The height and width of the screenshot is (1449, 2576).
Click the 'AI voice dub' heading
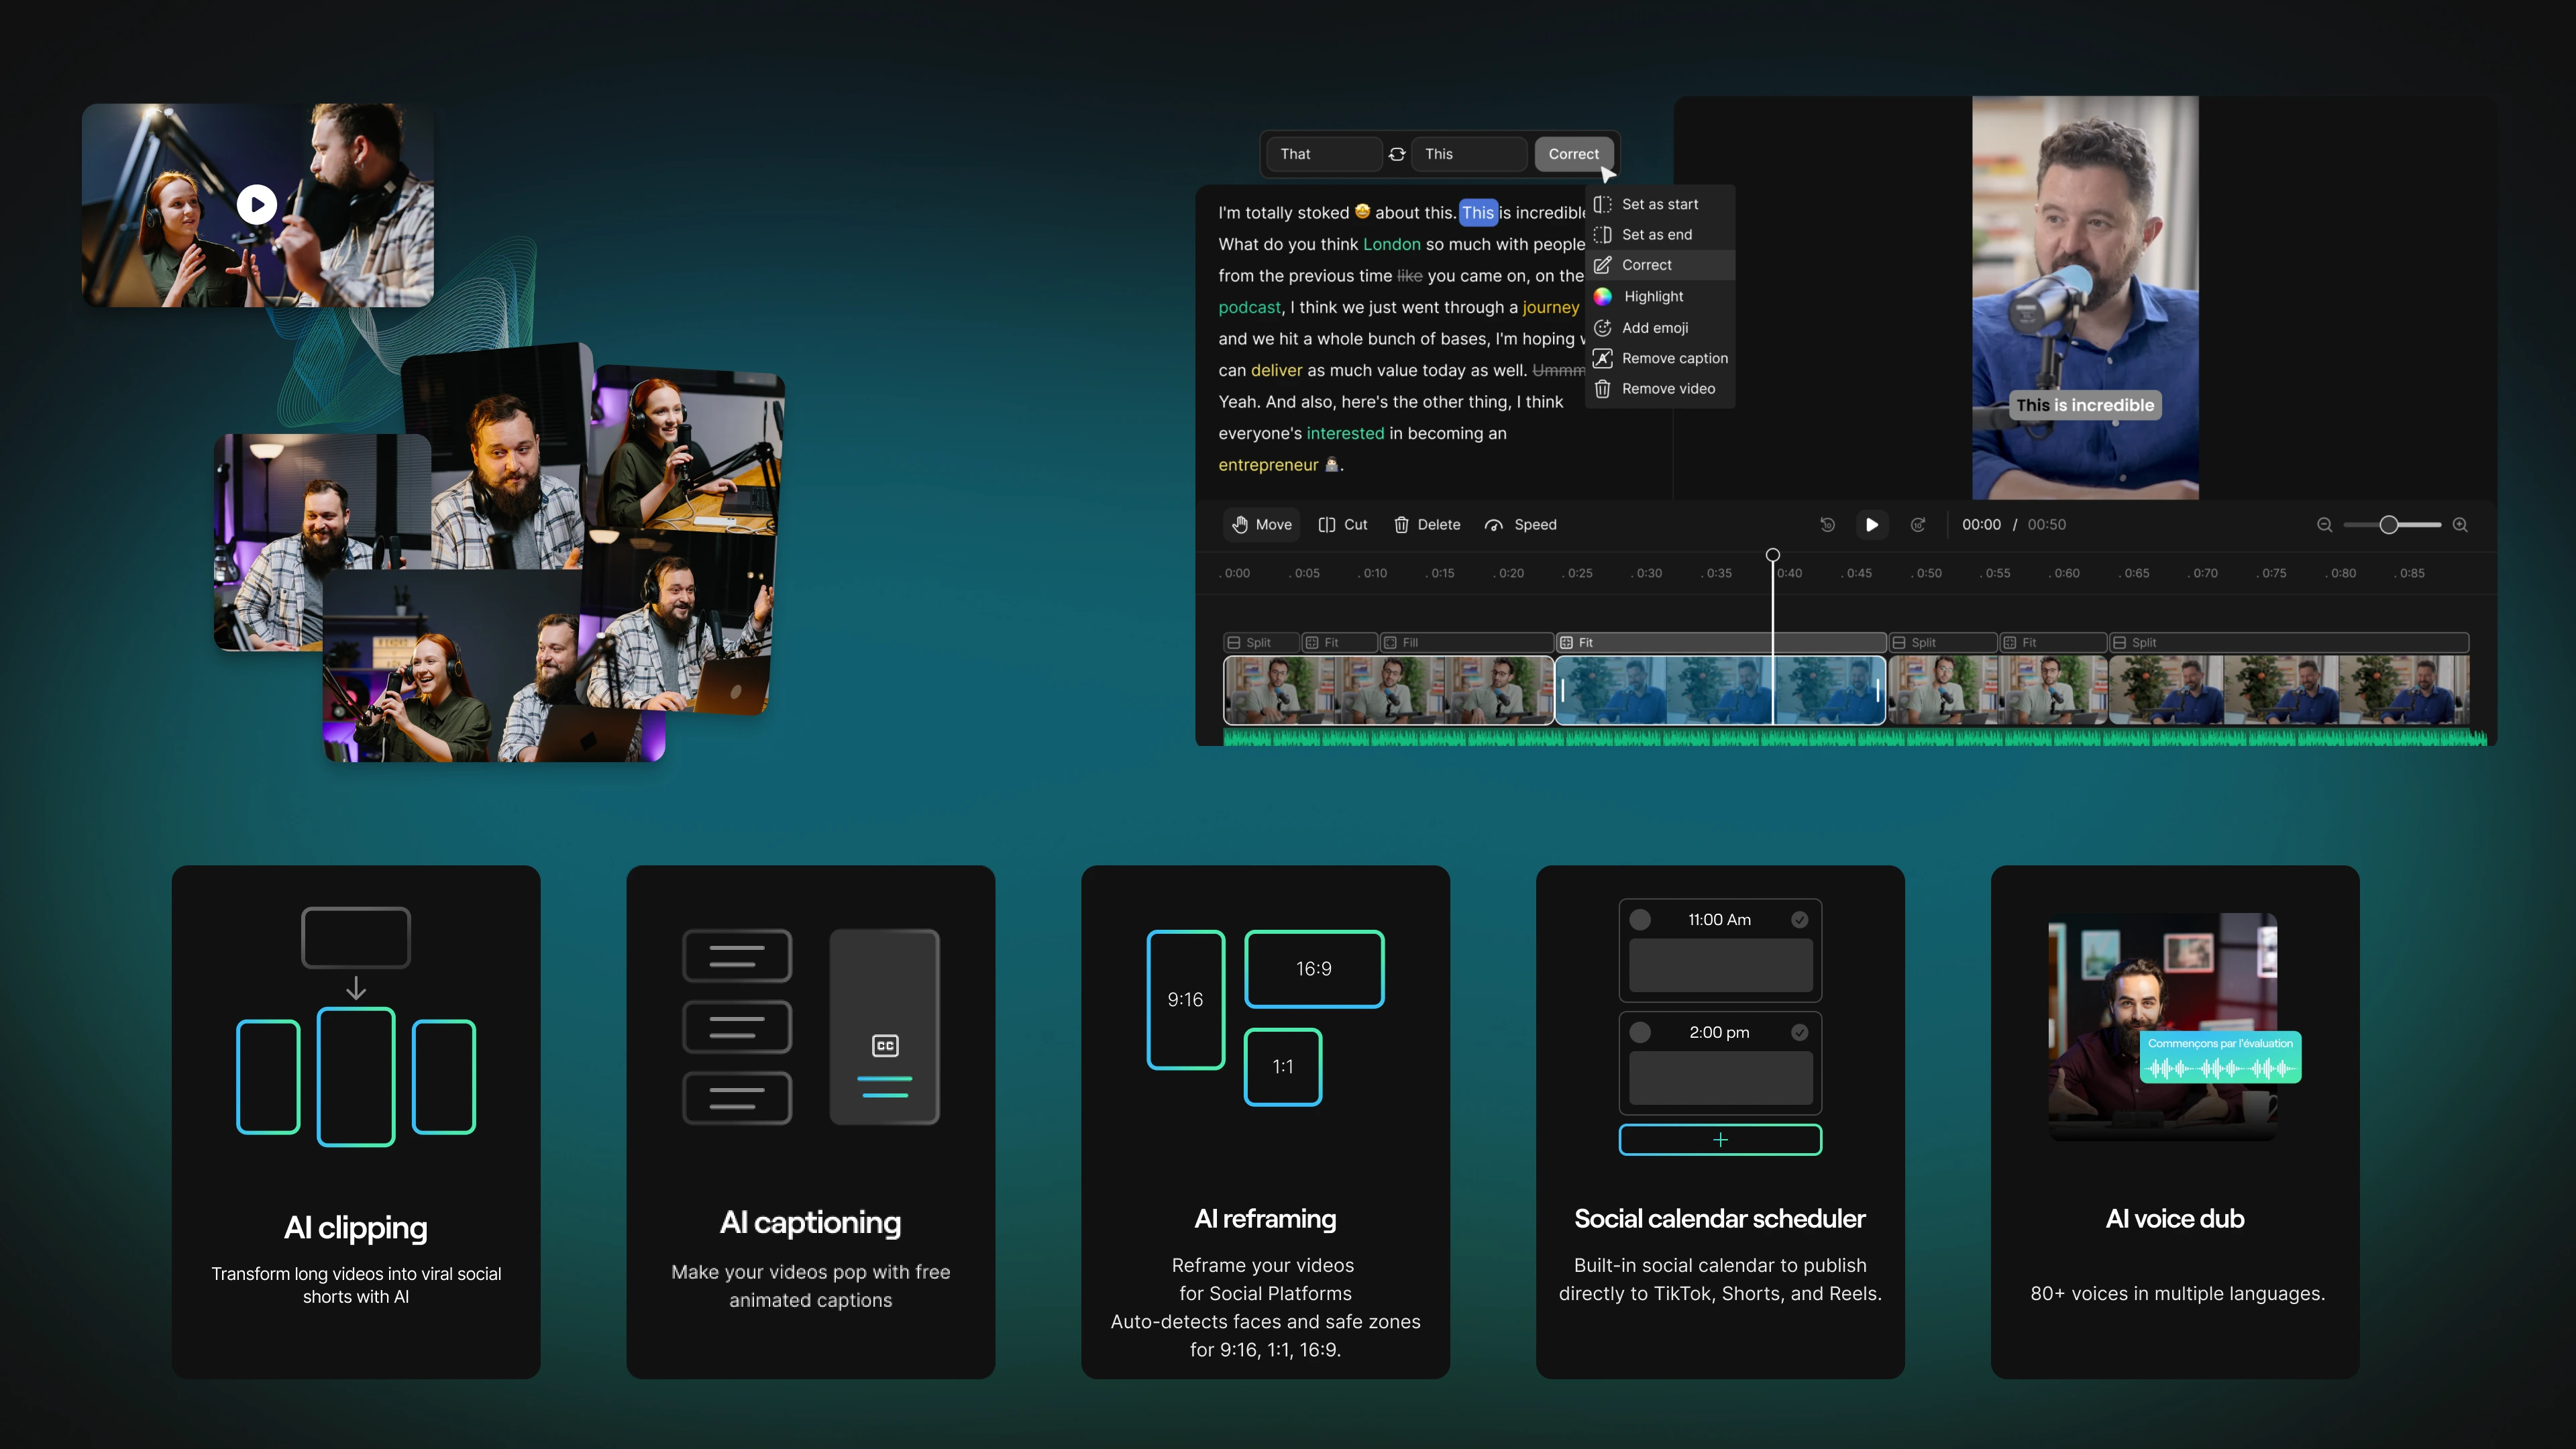tap(2175, 1218)
